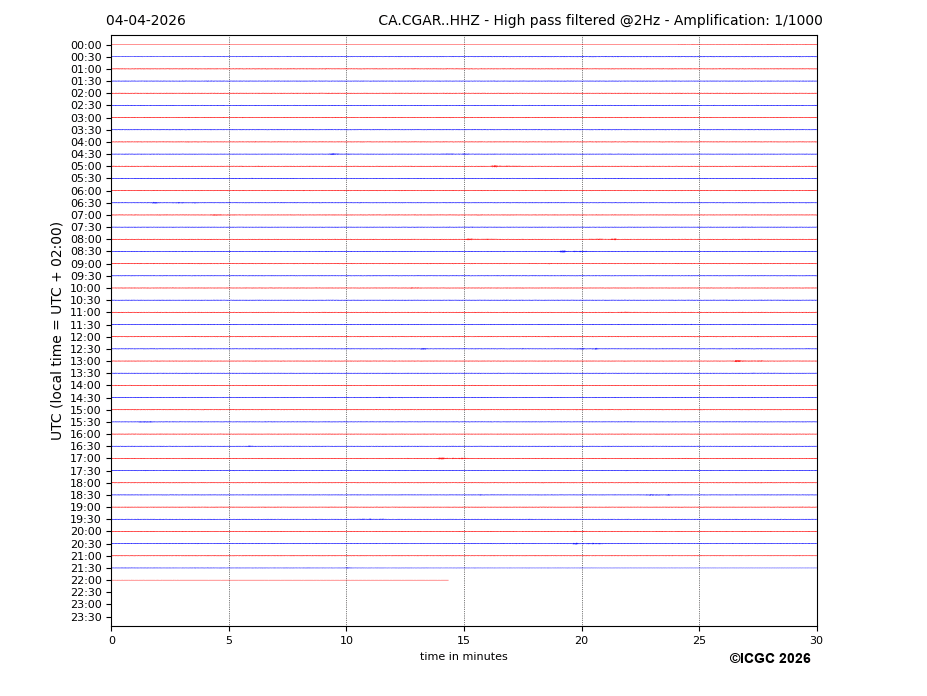Image resolution: width=927 pixels, height=696 pixels.
Task: Click the 22:00 time row label
Action: click(86, 580)
